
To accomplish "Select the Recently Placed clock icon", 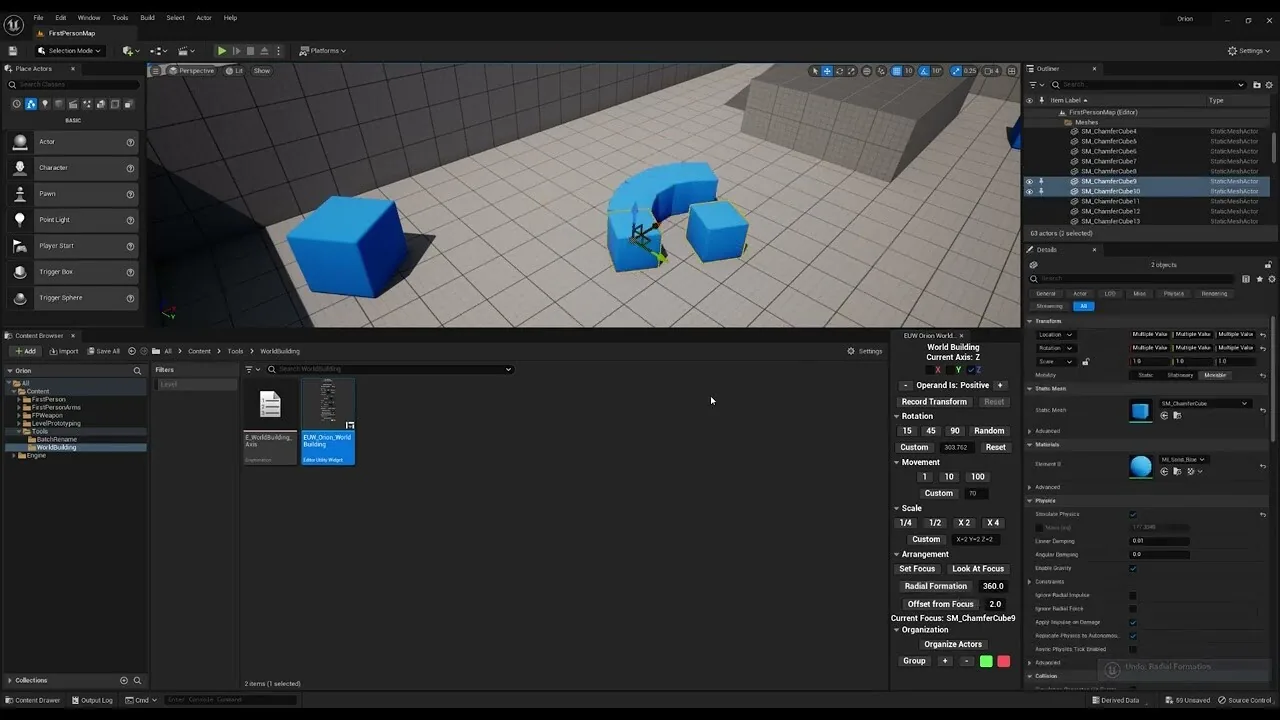I will click(16, 104).
